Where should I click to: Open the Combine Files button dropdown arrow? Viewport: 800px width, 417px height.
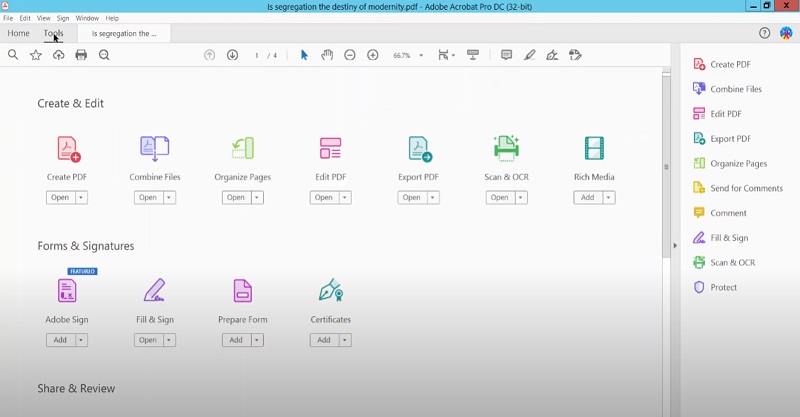tap(169, 198)
